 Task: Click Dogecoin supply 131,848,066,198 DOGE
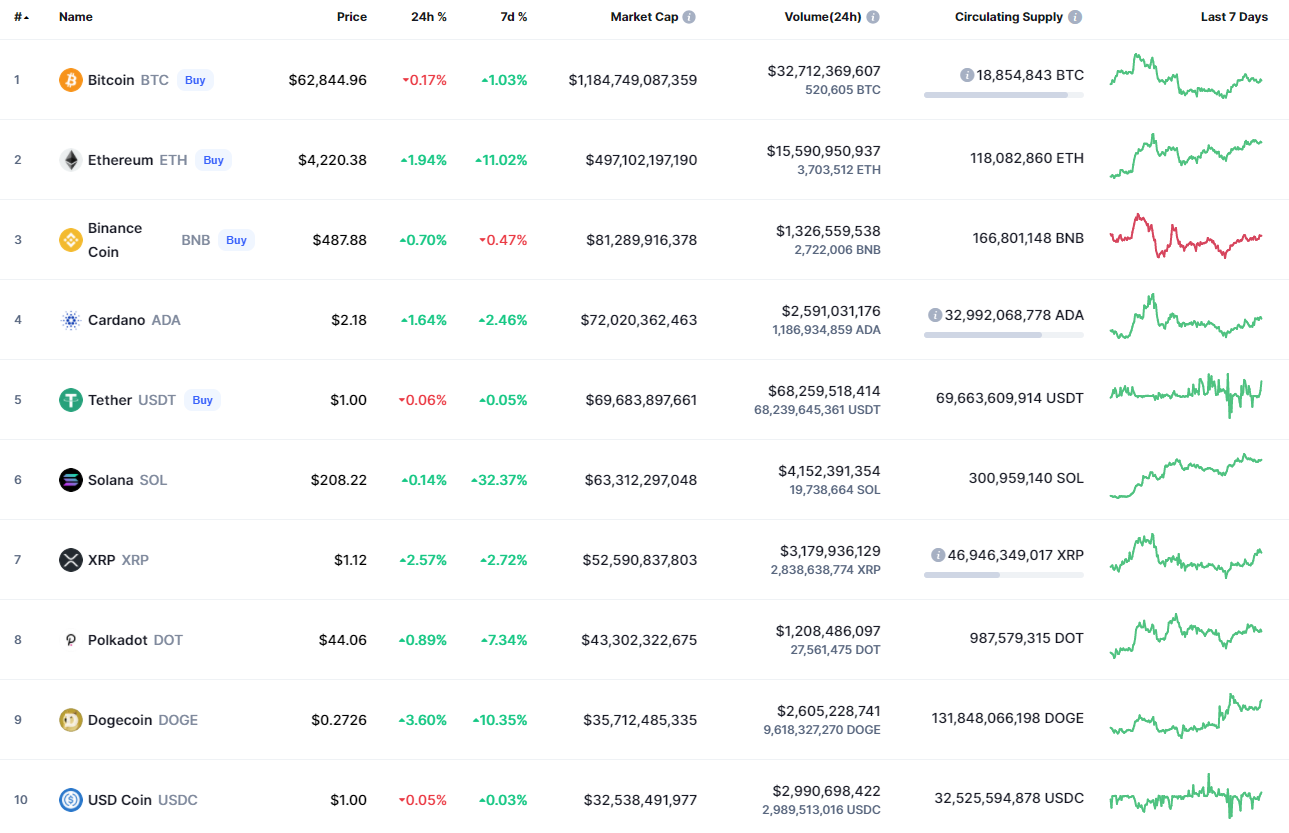[1008, 718]
